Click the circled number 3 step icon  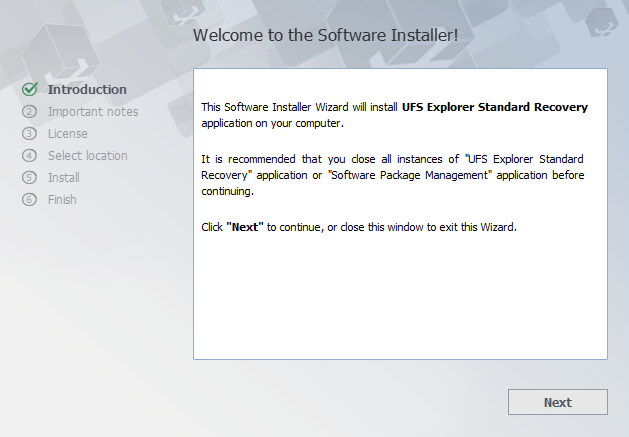(x=29, y=134)
